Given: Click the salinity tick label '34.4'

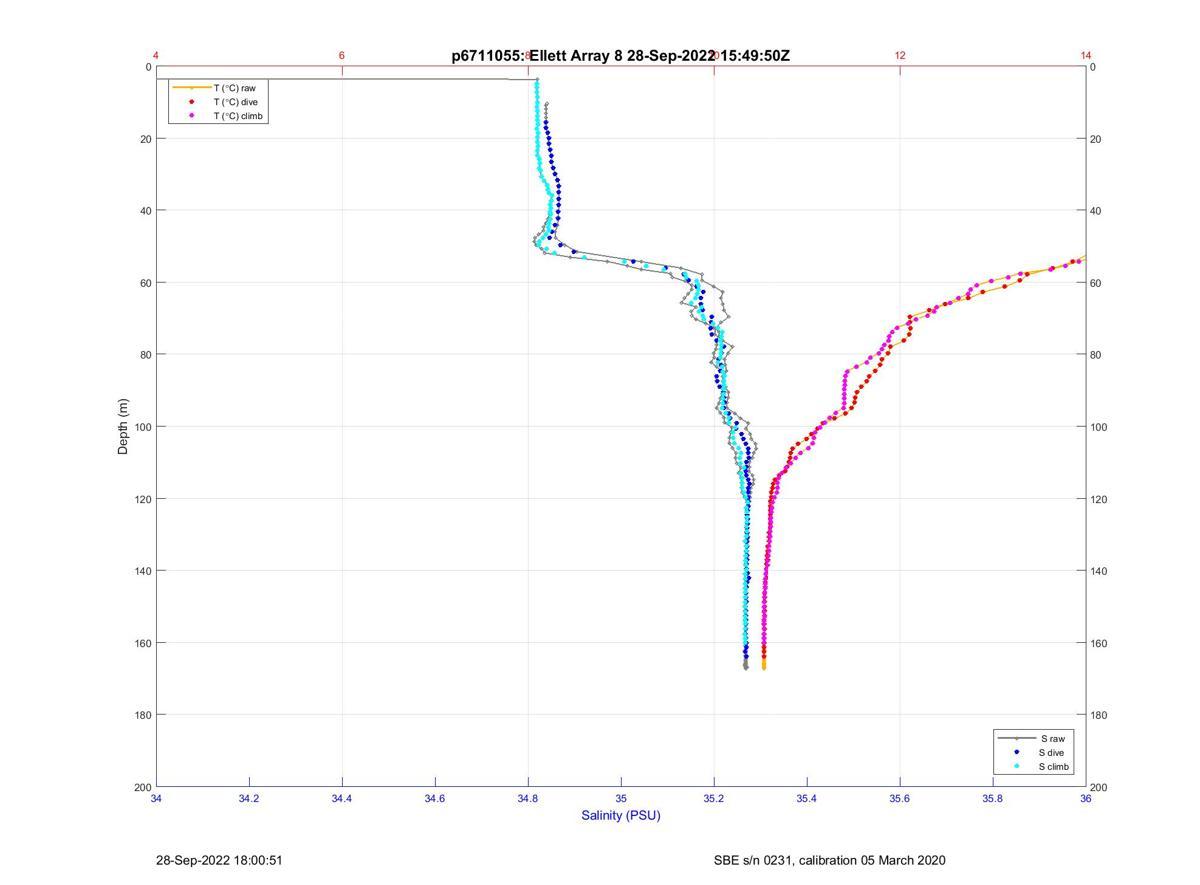Looking at the screenshot, I should point(342,798).
